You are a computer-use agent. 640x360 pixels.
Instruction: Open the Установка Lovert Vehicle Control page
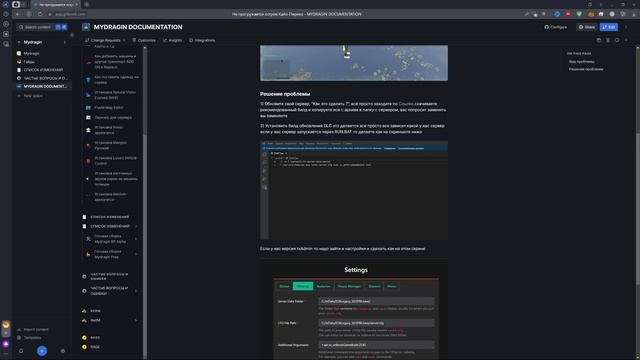click(x=116, y=160)
